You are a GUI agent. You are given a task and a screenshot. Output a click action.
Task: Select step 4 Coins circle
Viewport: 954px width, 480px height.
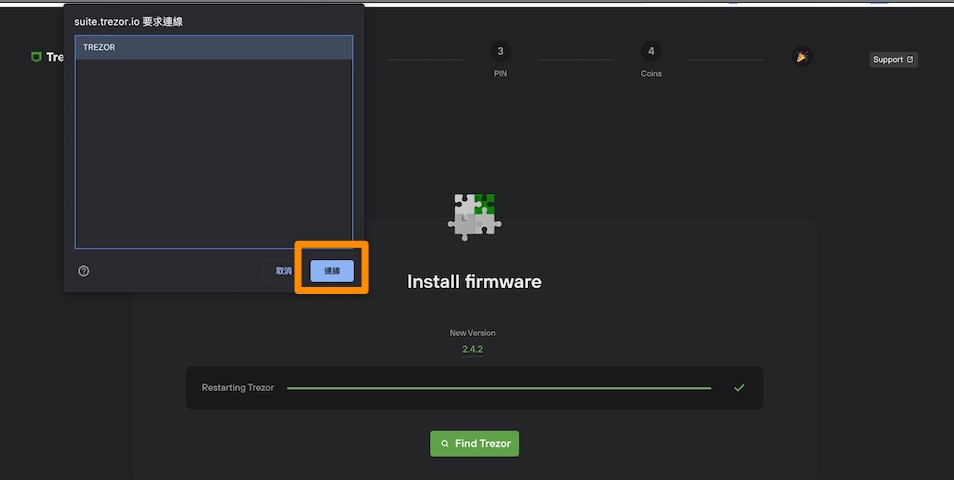pyautogui.click(x=651, y=51)
